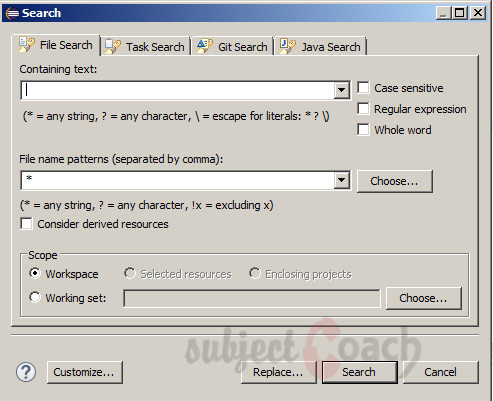Open the Git Search tab
This screenshot has height=401, width=493.
(x=232, y=46)
